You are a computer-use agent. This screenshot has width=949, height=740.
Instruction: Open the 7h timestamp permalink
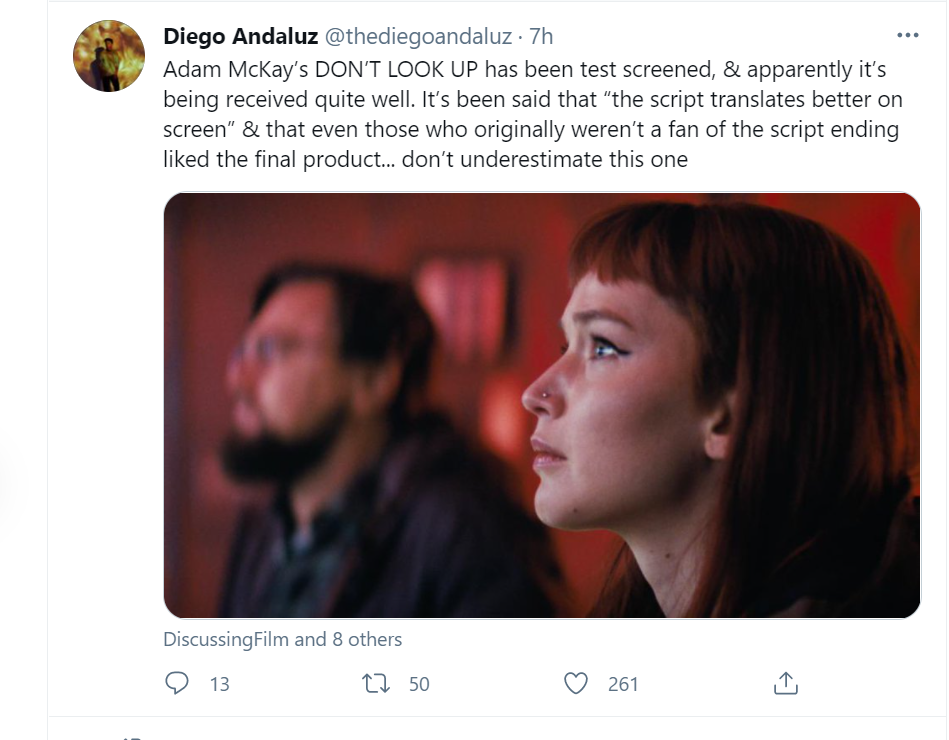[541, 36]
